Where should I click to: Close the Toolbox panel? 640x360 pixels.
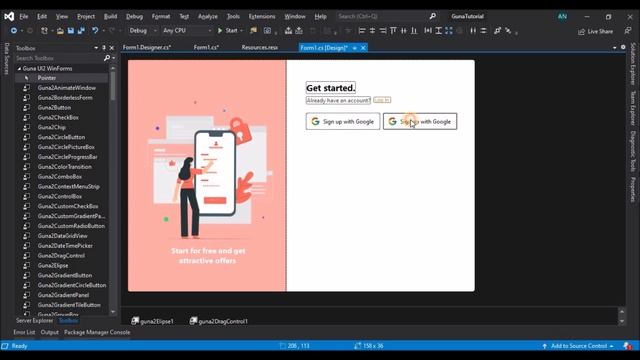(x=112, y=48)
